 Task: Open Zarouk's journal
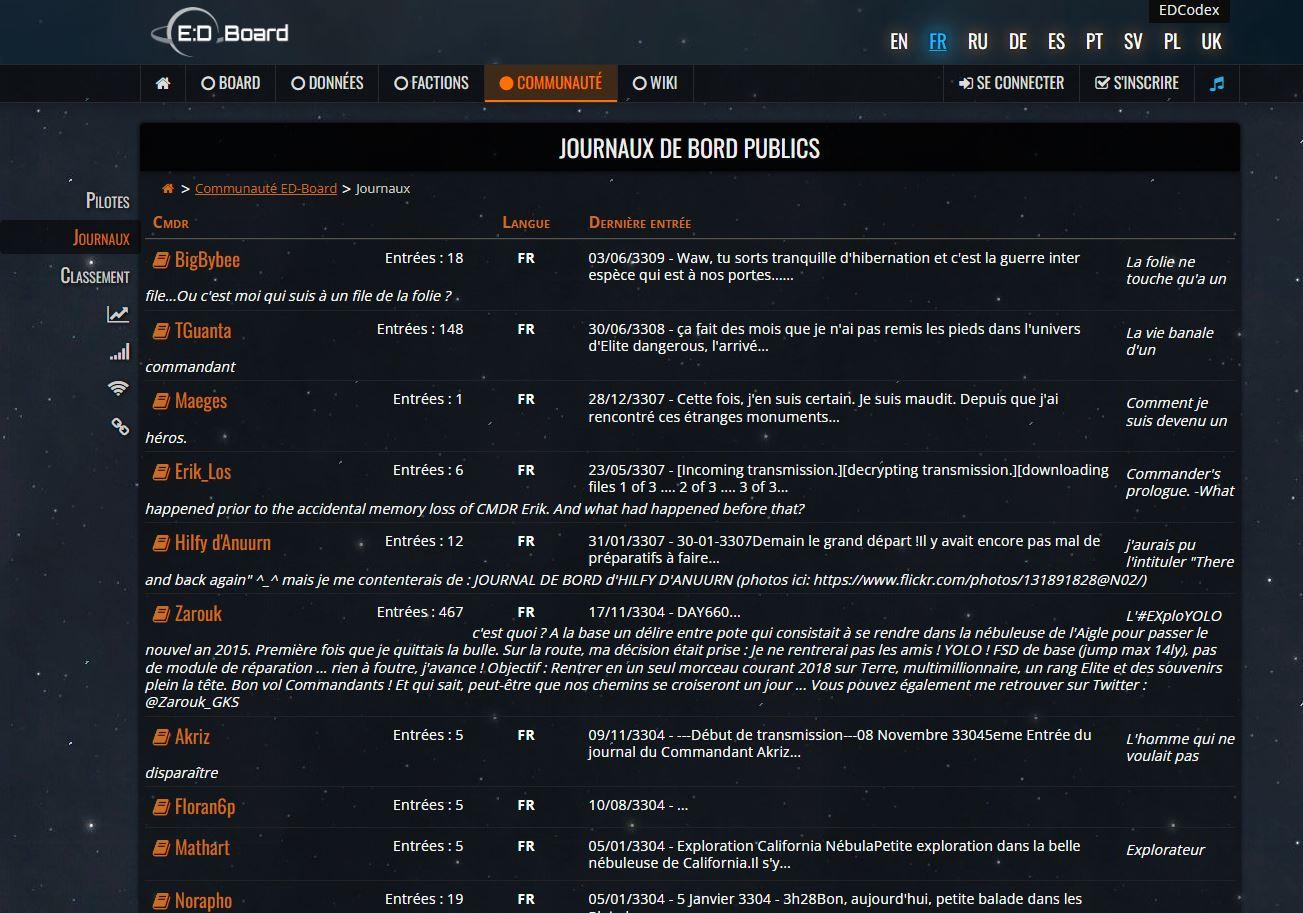[x=198, y=614]
